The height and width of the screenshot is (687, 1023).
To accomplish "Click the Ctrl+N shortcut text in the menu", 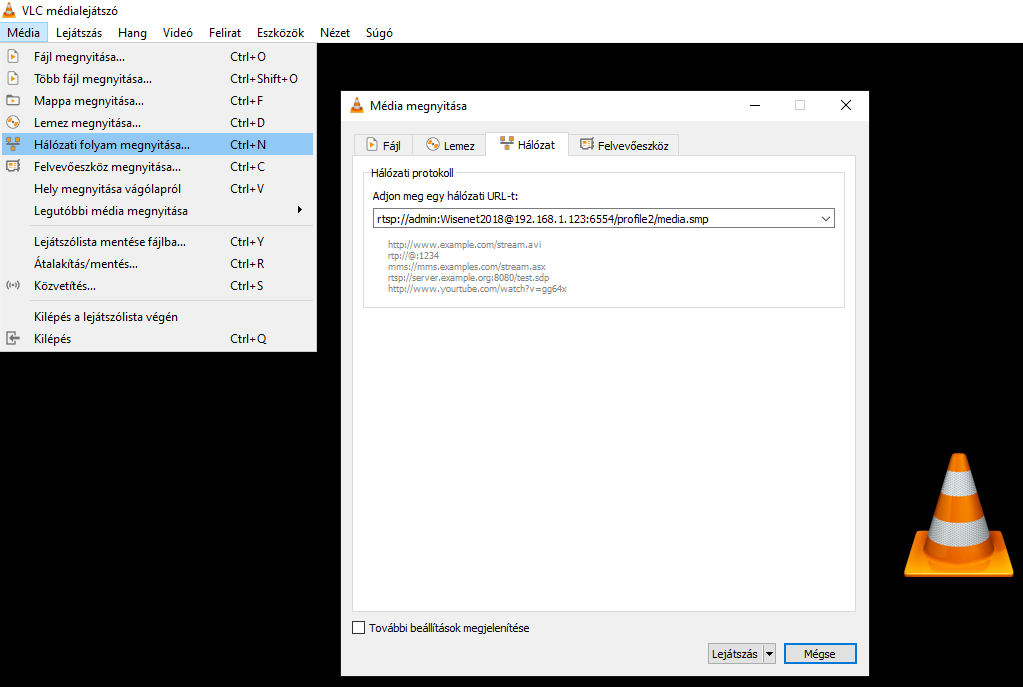I will (x=248, y=145).
